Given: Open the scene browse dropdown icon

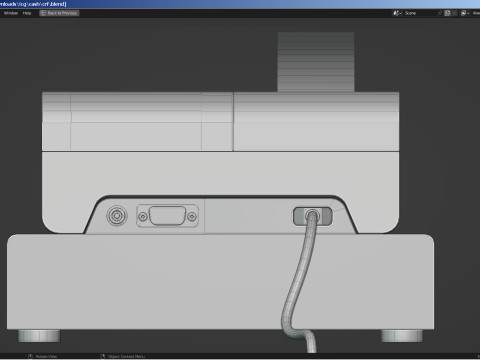Looking at the screenshot, I should click(397, 13).
